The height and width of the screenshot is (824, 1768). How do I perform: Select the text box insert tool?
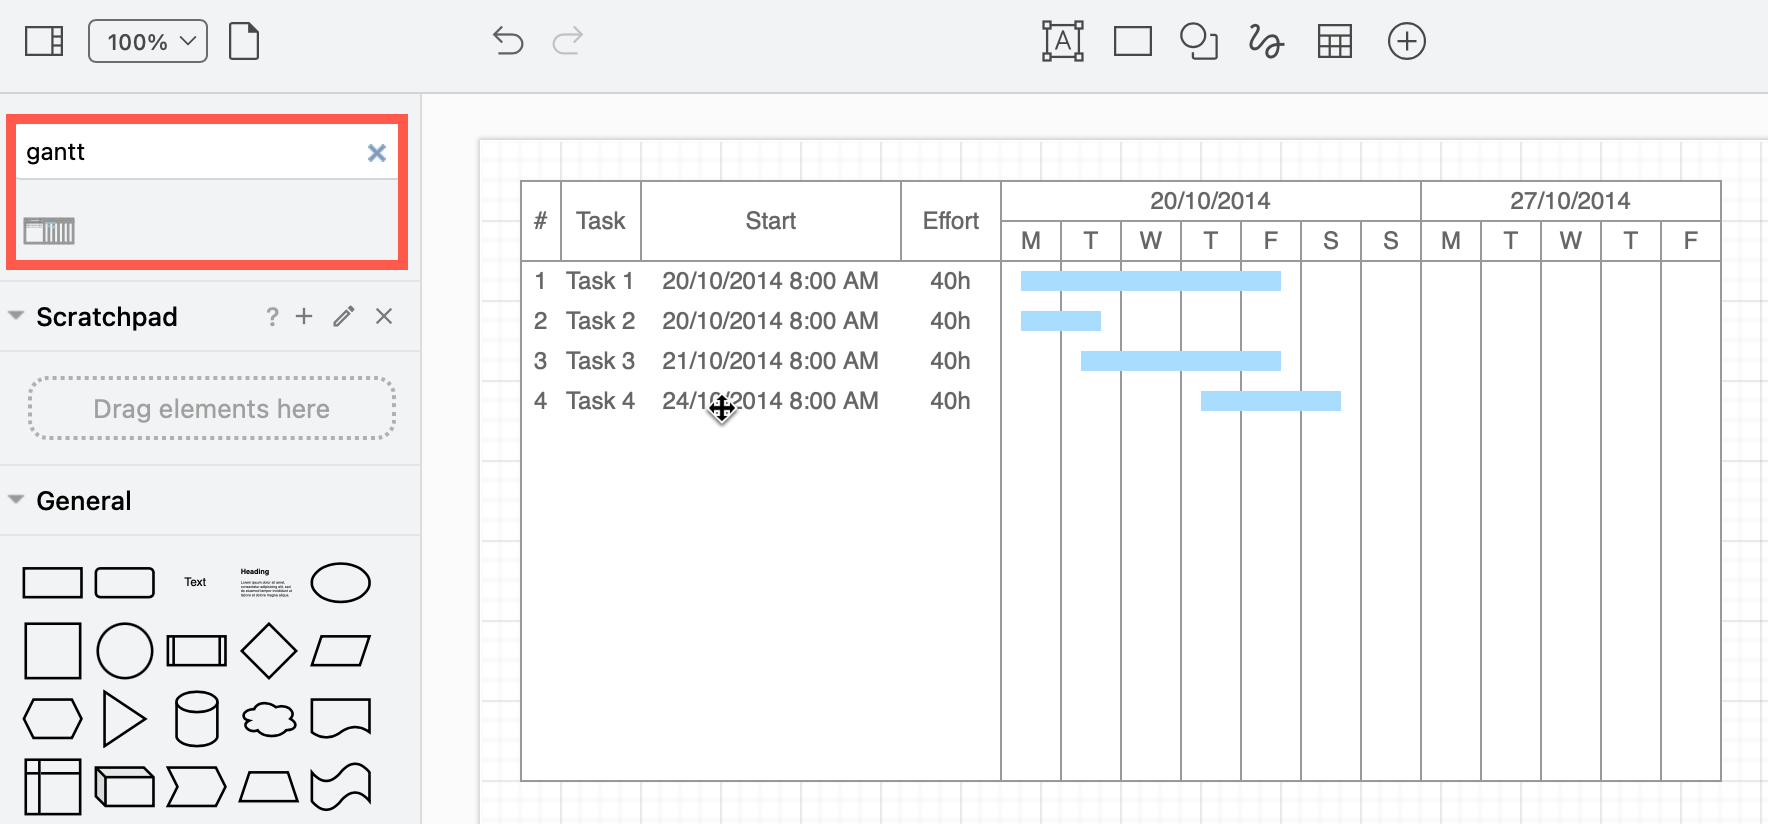pyautogui.click(x=1062, y=42)
